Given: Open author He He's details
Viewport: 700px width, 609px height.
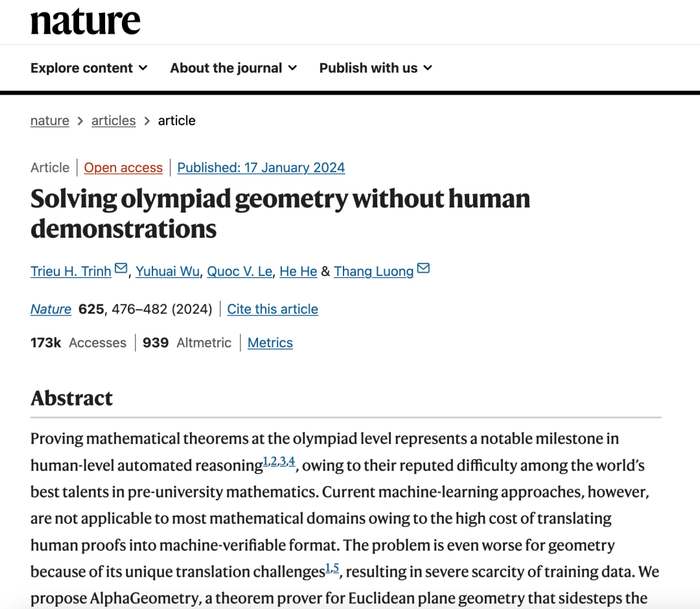Looking at the screenshot, I should point(298,272).
